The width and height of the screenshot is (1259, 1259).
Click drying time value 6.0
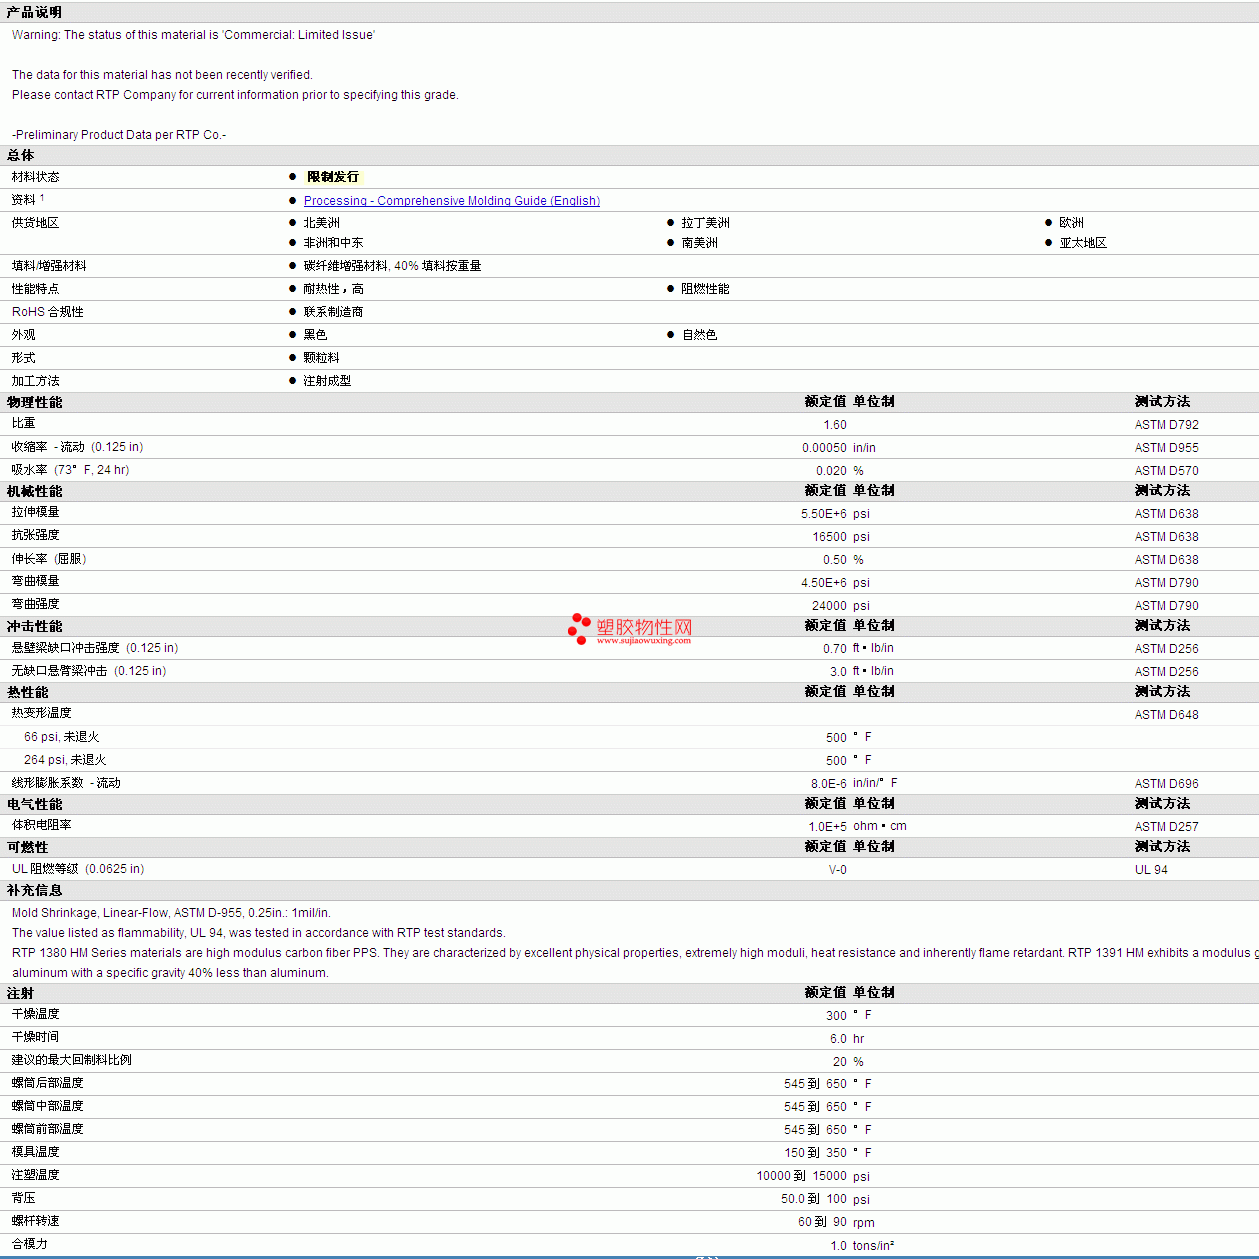pyautogui.click(x=838, y=1039)
